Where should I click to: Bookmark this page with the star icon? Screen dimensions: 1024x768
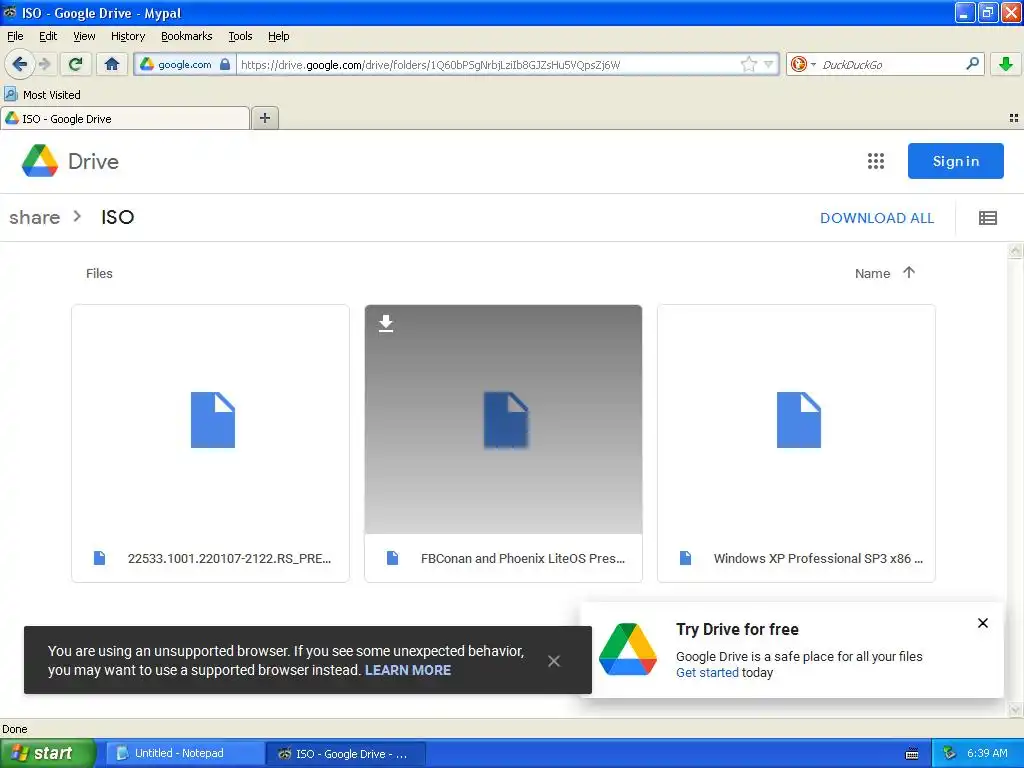pos(748,64)
